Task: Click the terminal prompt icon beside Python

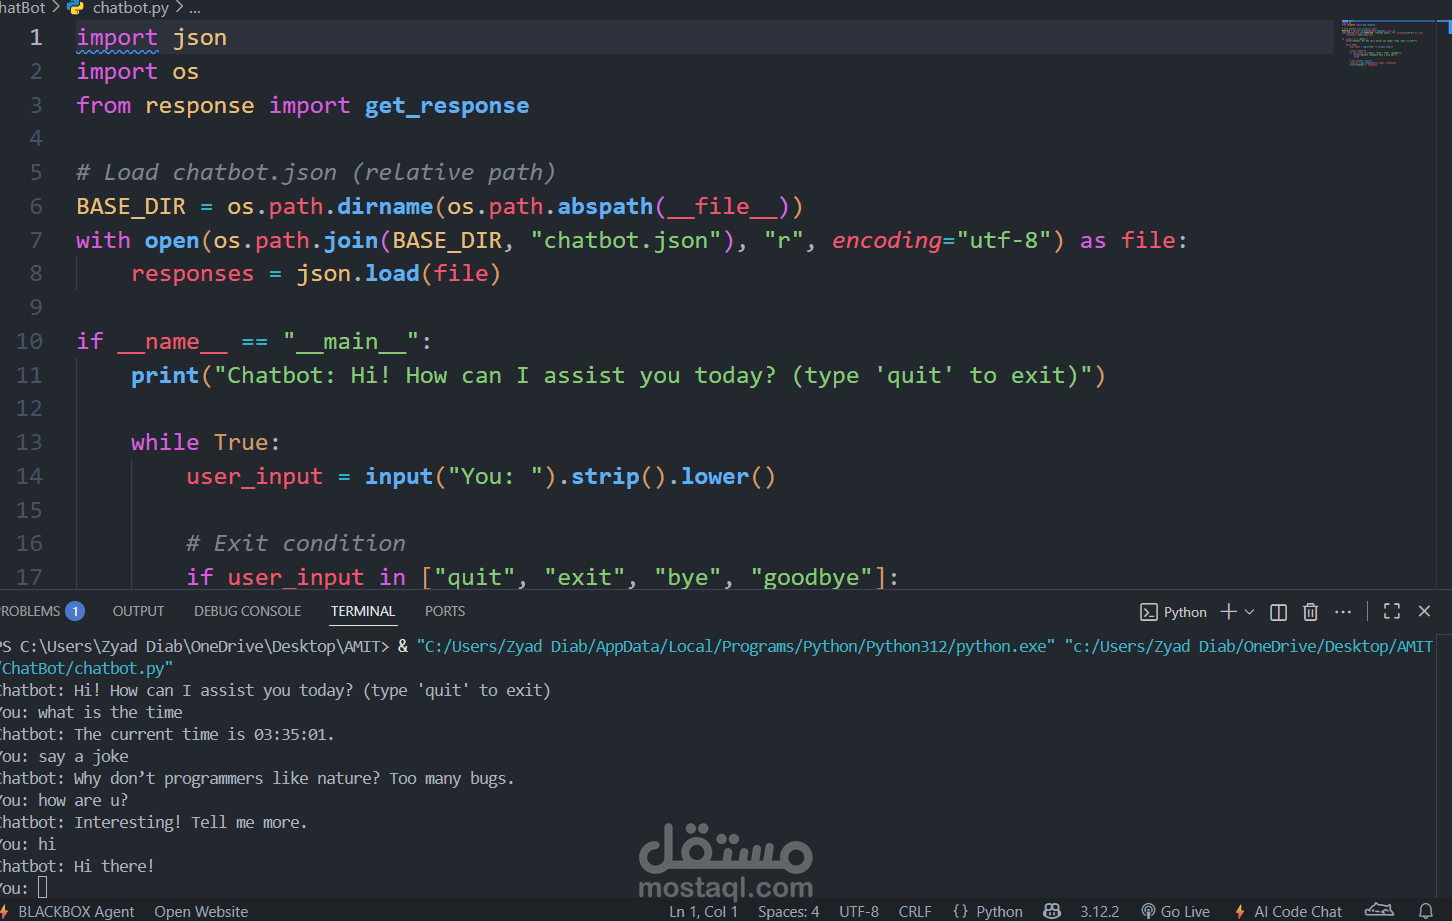Action: [1149, 612]
